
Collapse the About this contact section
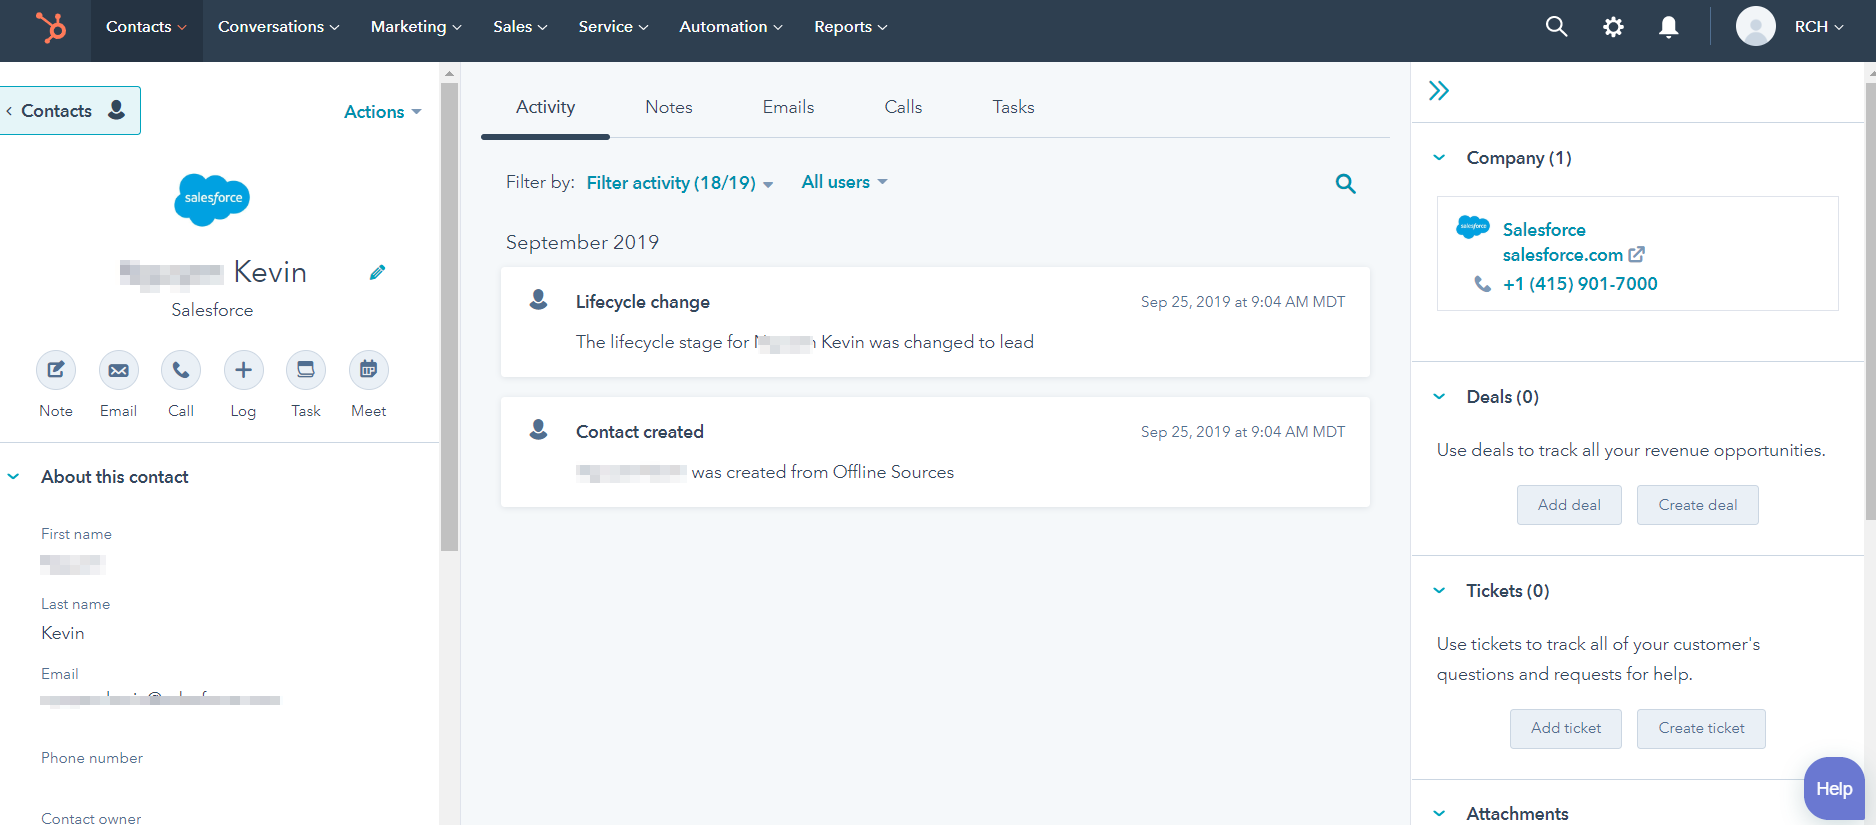pyautogui.click(x=14, y=477)
